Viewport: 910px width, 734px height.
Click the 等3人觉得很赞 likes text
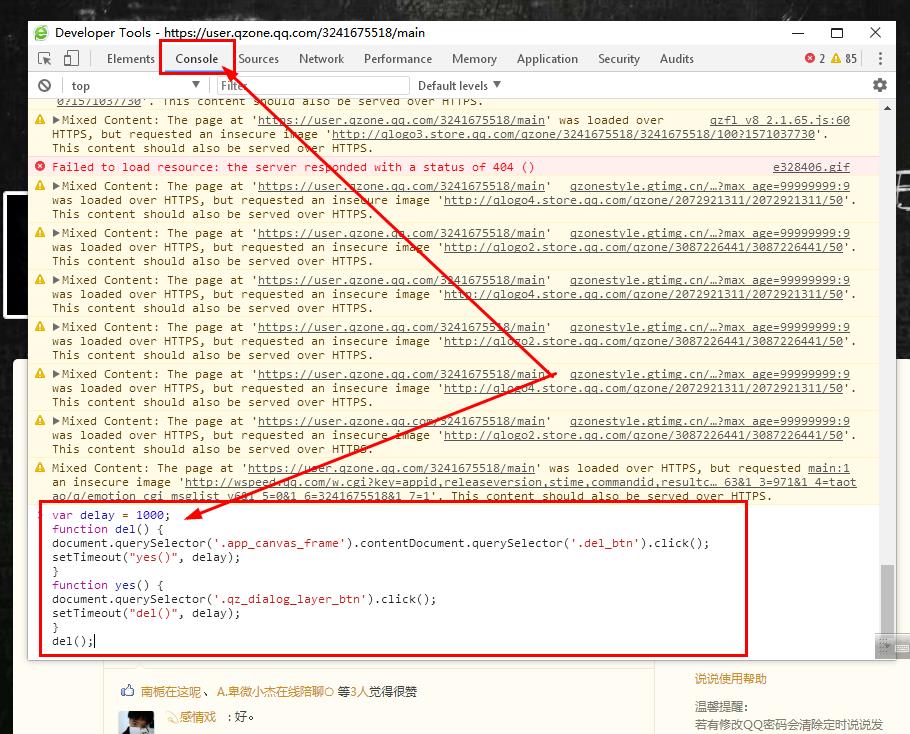tap(377, 692)
